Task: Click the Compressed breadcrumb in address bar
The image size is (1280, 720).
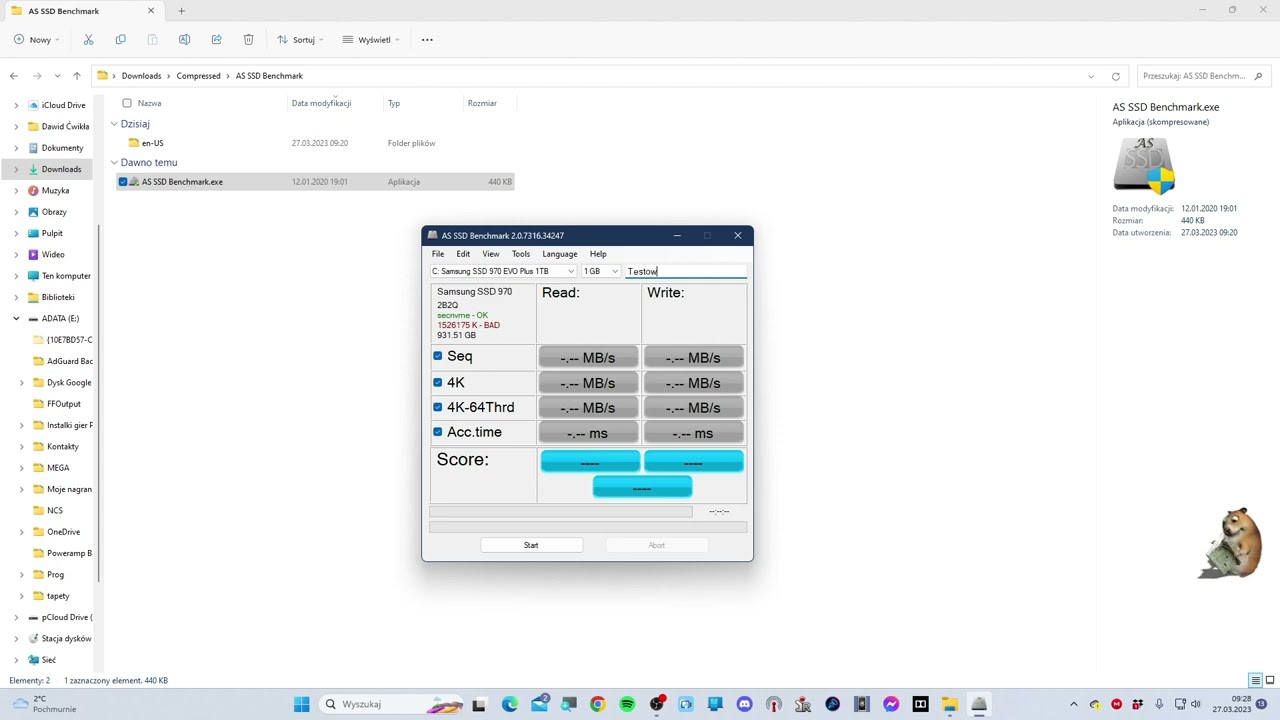Action: click(x=198, y=76)
